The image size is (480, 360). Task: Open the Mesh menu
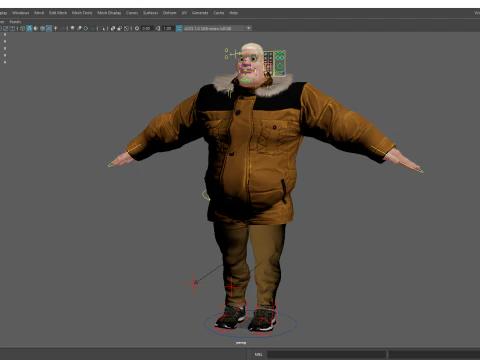tap(39, 13)
